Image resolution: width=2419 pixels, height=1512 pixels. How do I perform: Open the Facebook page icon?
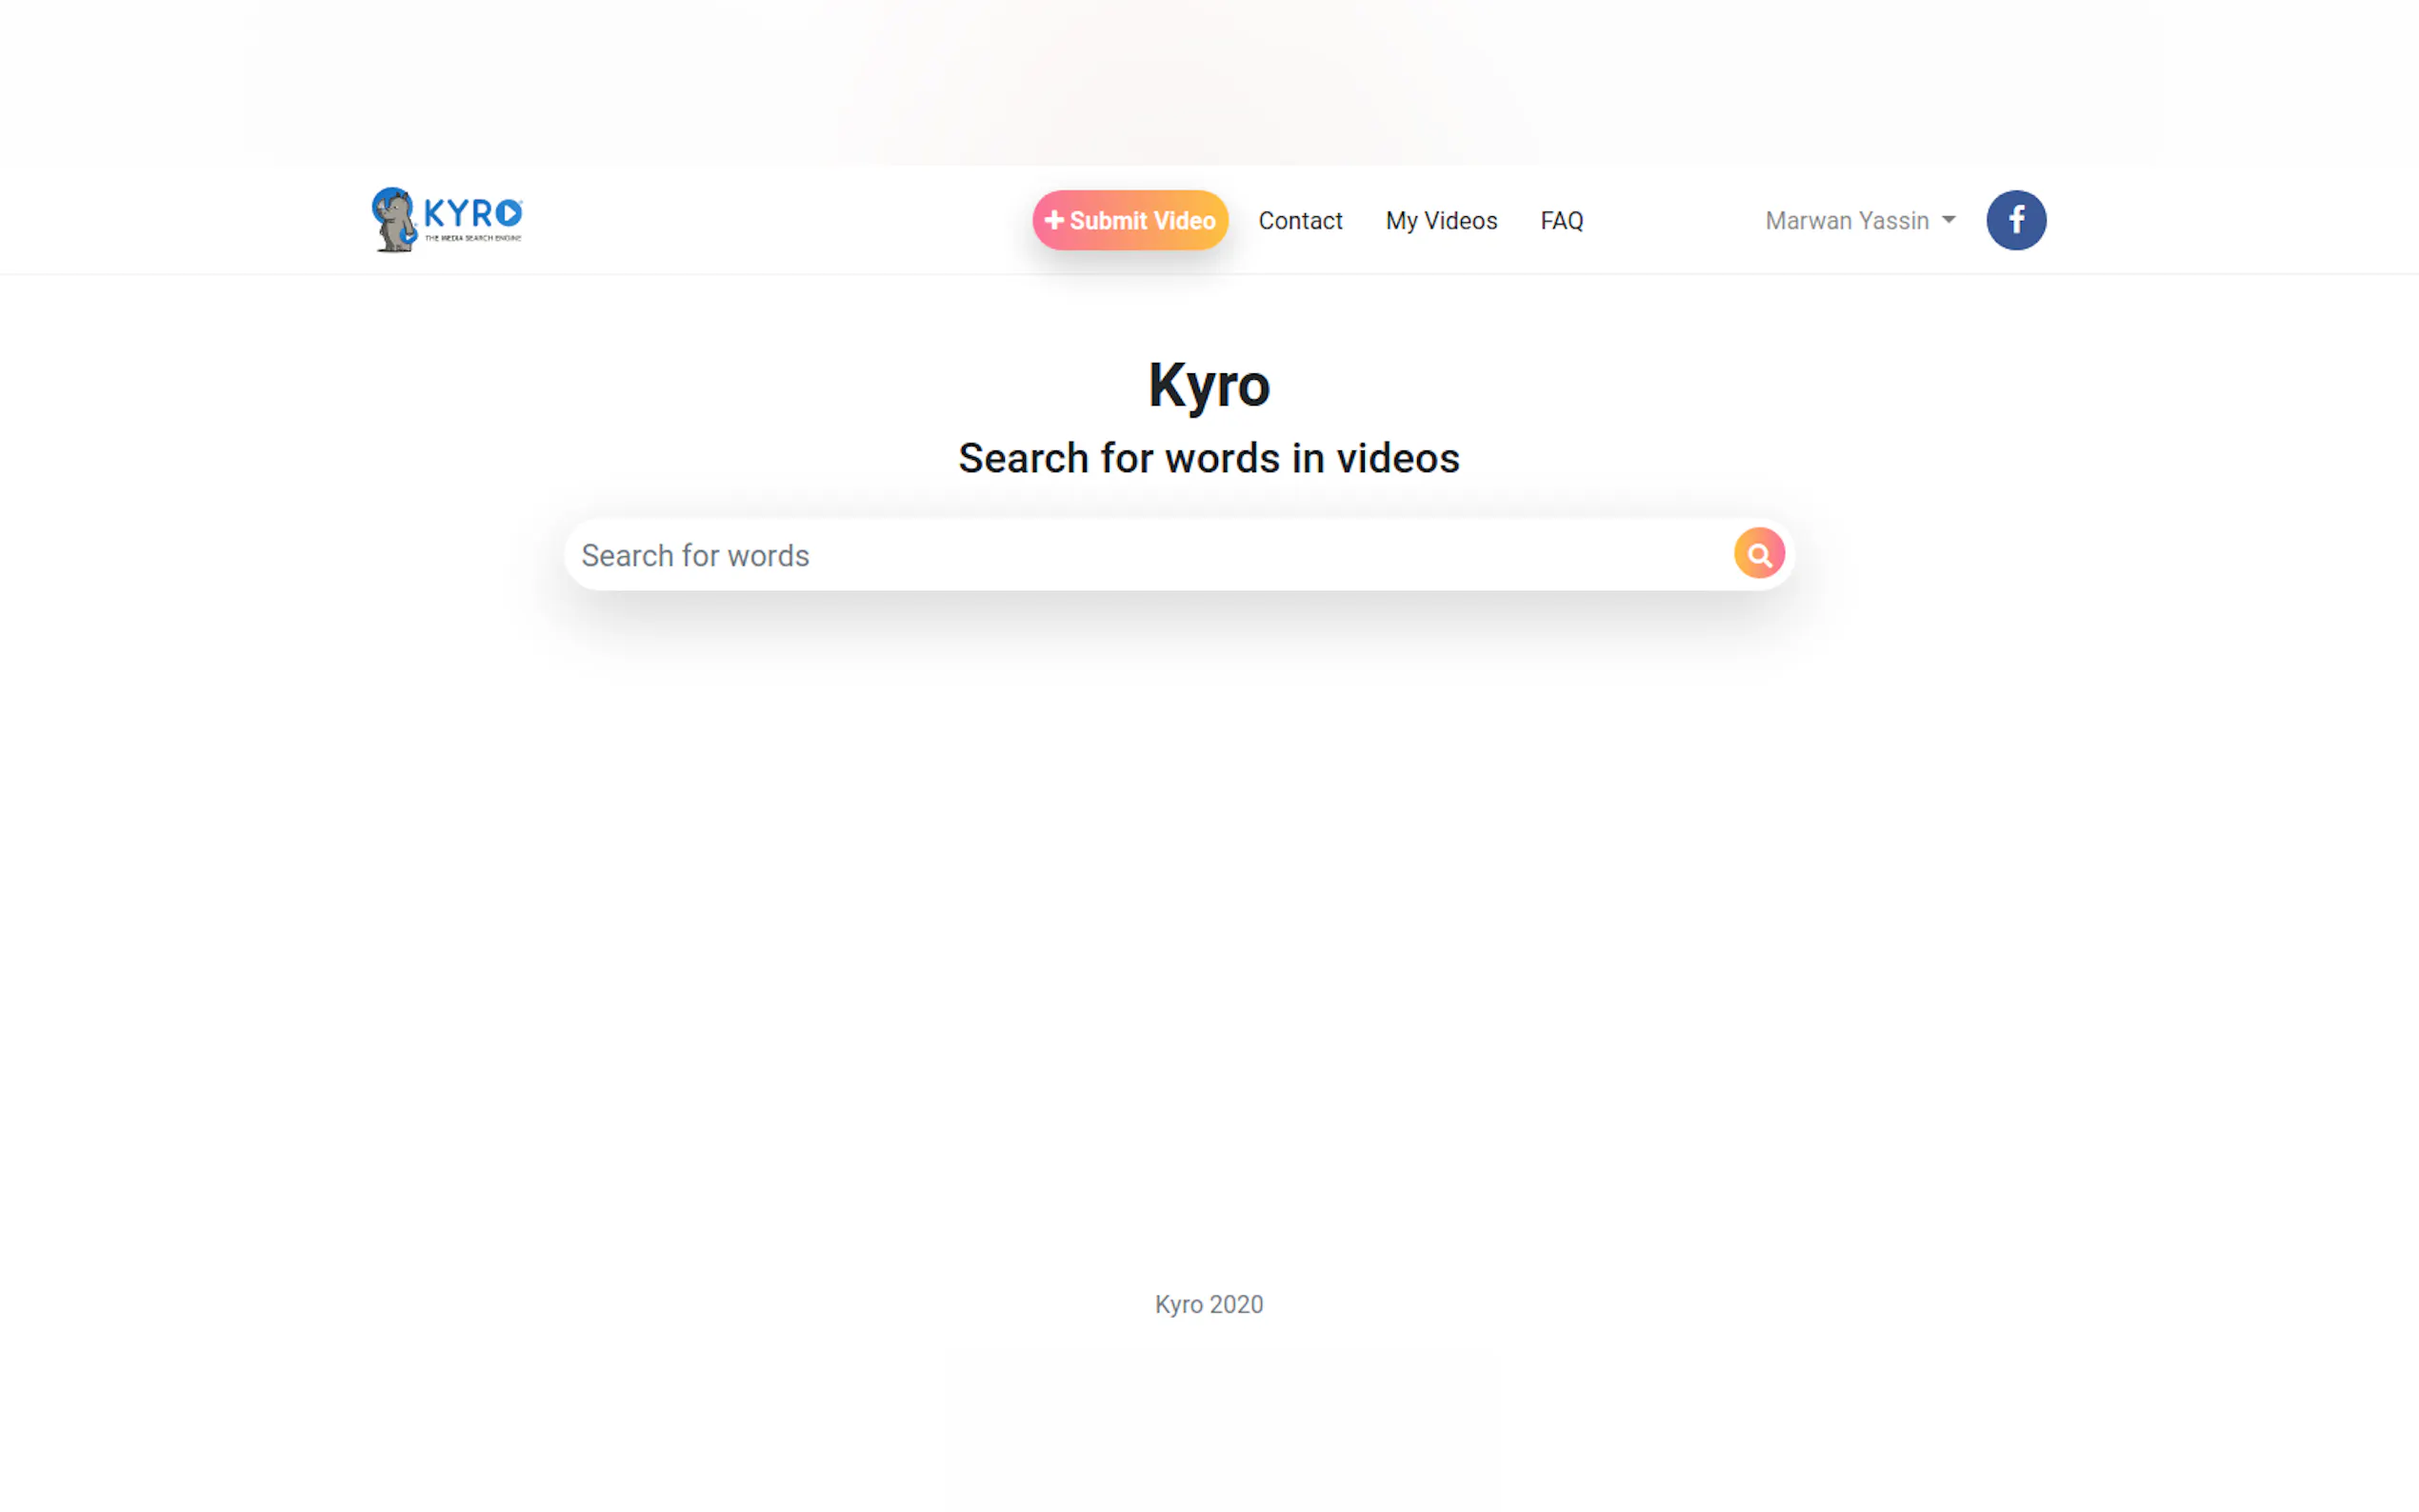(x=2015, y=220)
